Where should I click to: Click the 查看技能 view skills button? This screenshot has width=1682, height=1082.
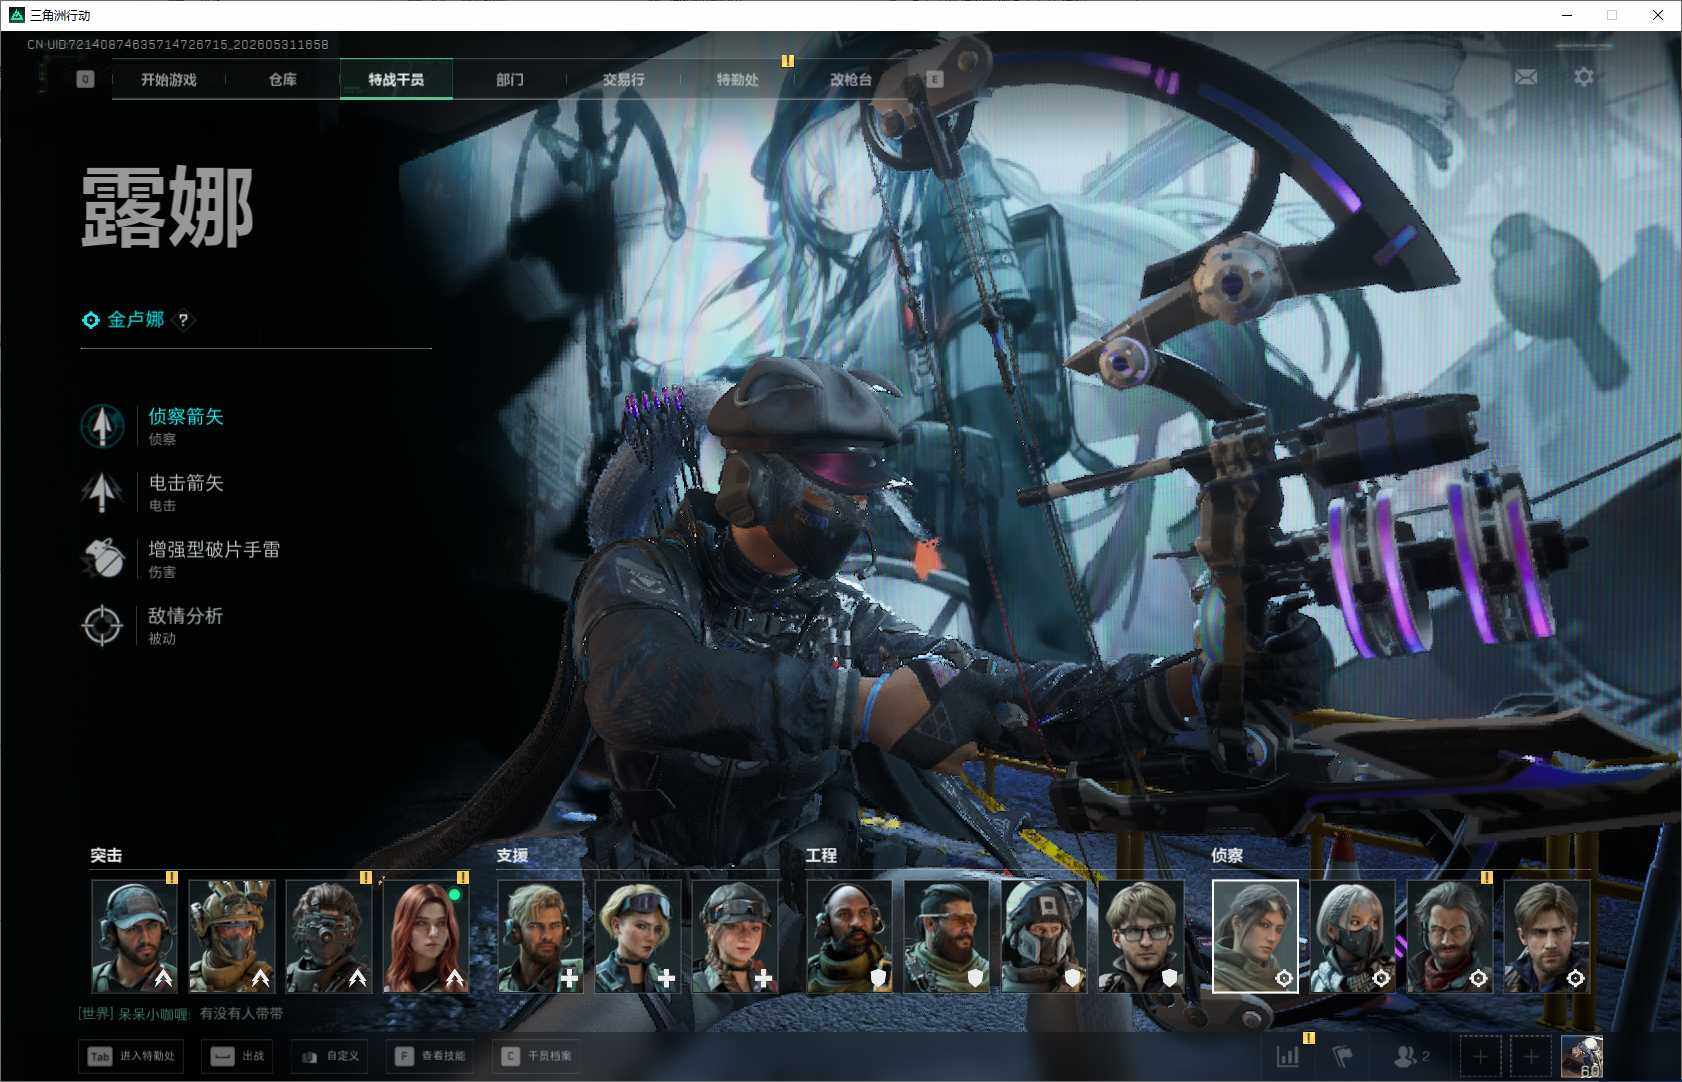[x=431, y=1056]
